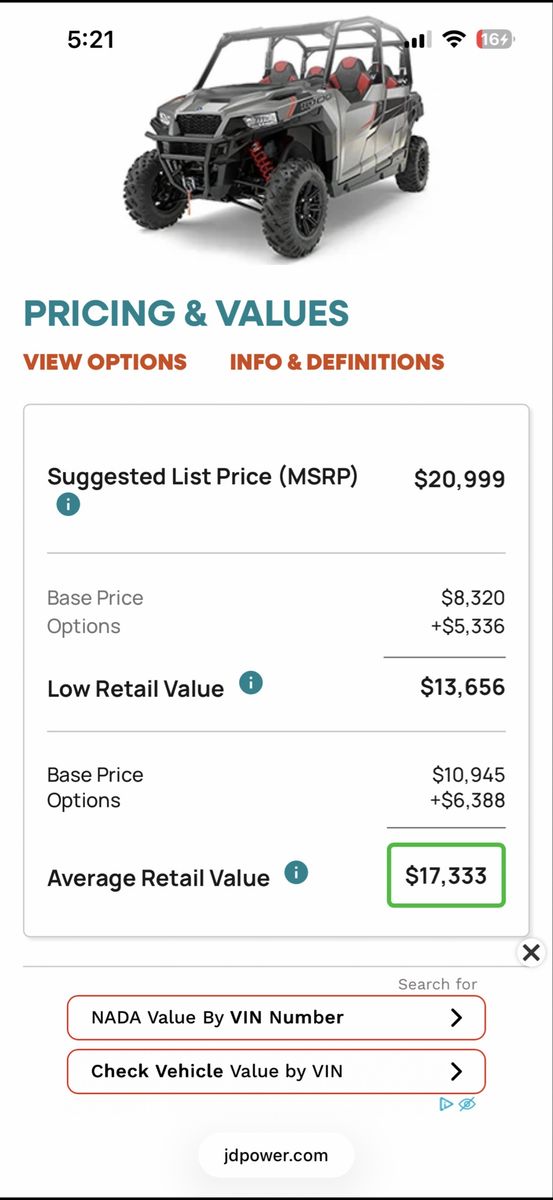Tap the cellular signal bars icon
This screenshot has height=1200, width=553.
pos(421,39)
